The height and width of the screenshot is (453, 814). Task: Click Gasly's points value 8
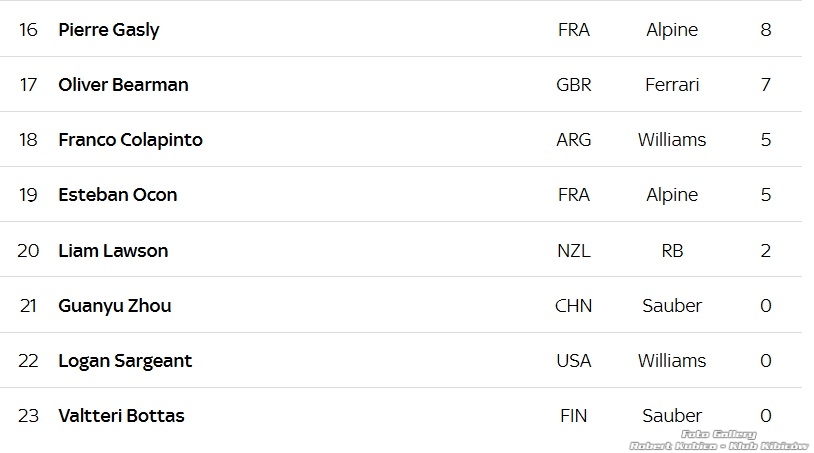click(x=766, y=30)
